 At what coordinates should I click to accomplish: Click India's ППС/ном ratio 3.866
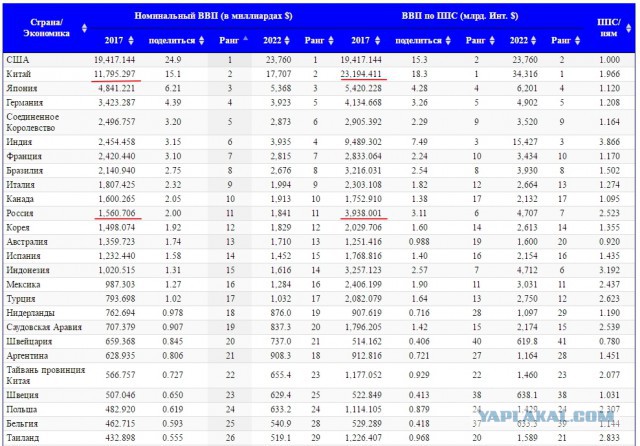tap(609, 142)
